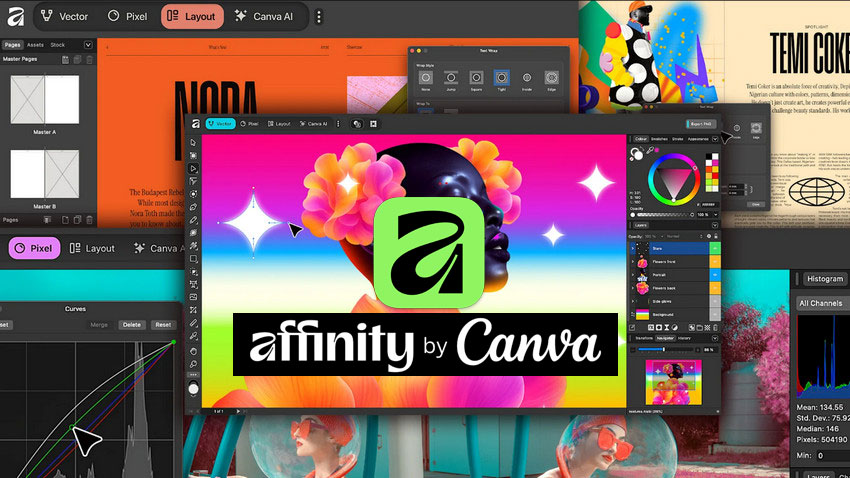Open the Colour panel options dropdown
Screen dimensions: 850x478
(715, 139)
